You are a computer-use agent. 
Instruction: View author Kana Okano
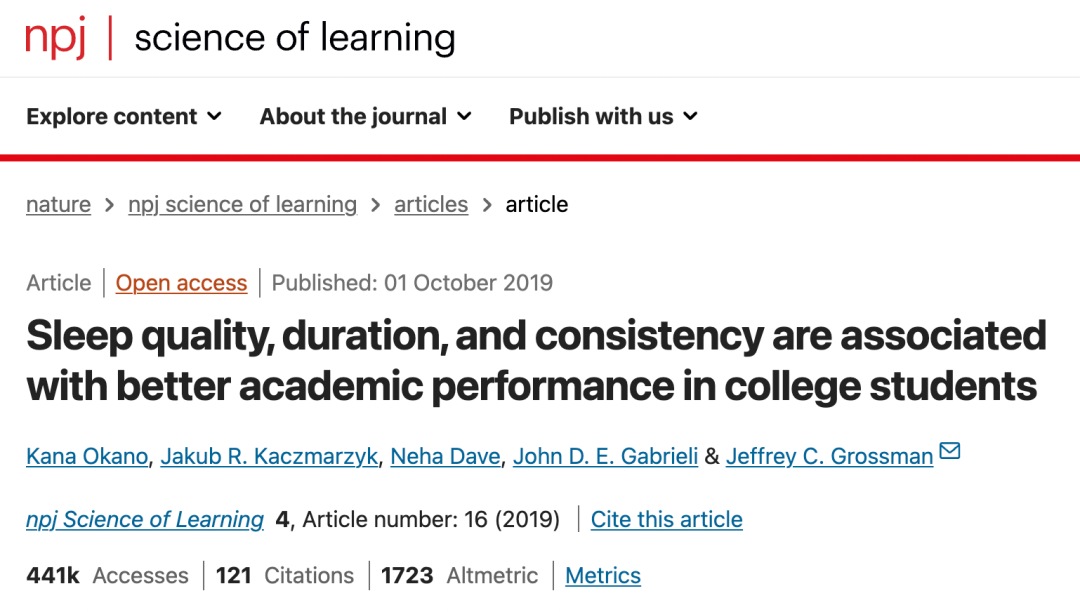tap(87, 456)
